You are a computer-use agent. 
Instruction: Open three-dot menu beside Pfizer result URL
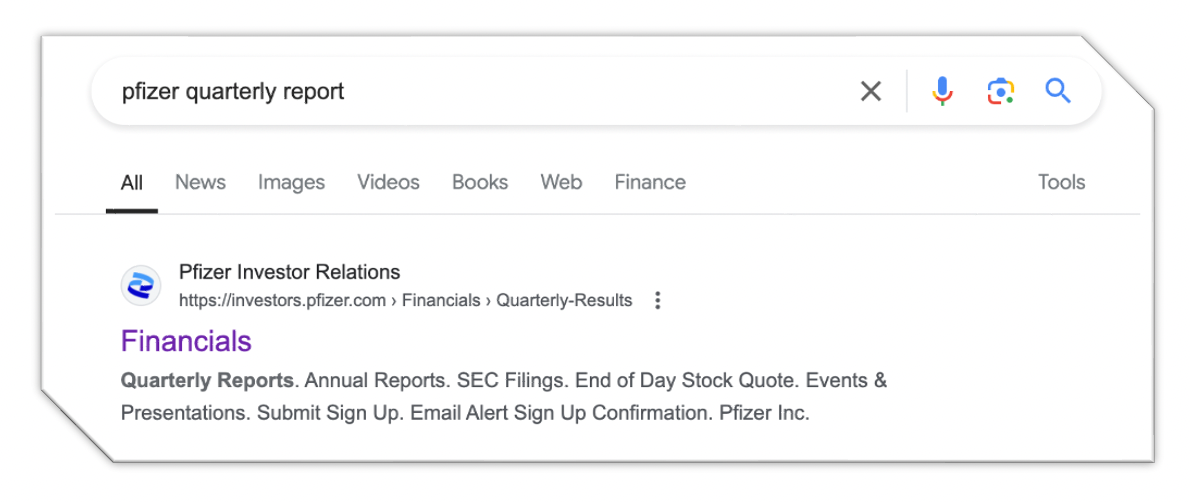tap(657, 300)
